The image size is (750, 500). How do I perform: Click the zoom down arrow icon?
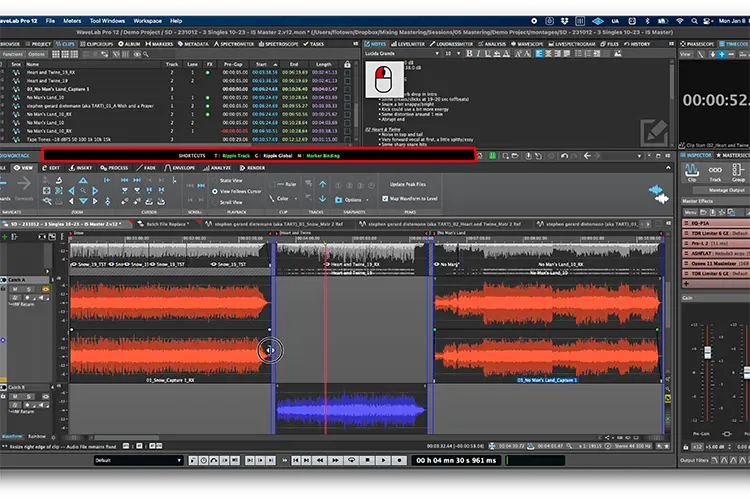(83, 201)
